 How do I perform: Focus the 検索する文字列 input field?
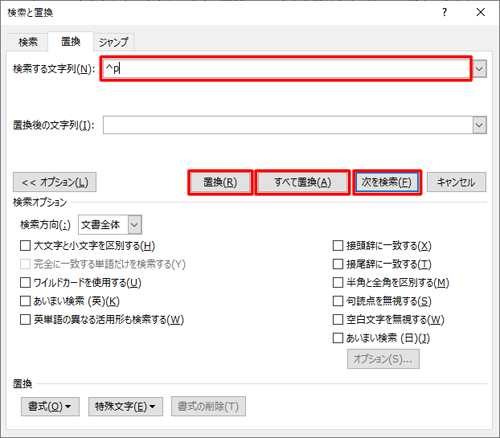[x=286, y=69]
